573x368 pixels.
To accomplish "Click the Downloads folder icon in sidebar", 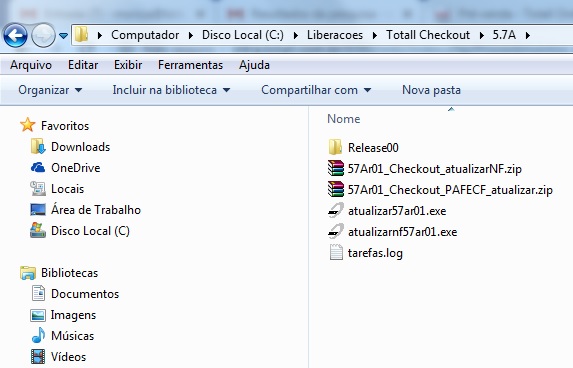I will coord(38,147).
